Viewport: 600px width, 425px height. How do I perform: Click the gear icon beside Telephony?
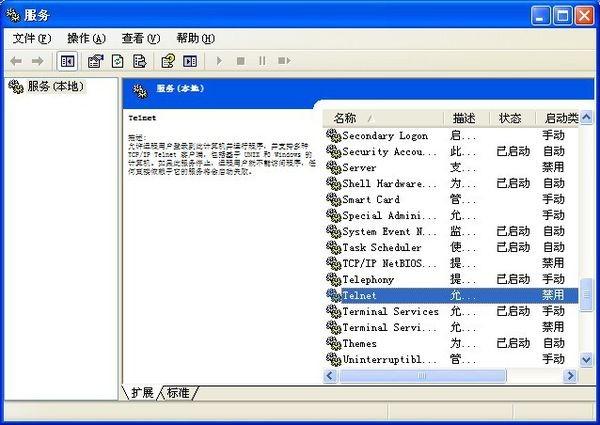(333, 279)
